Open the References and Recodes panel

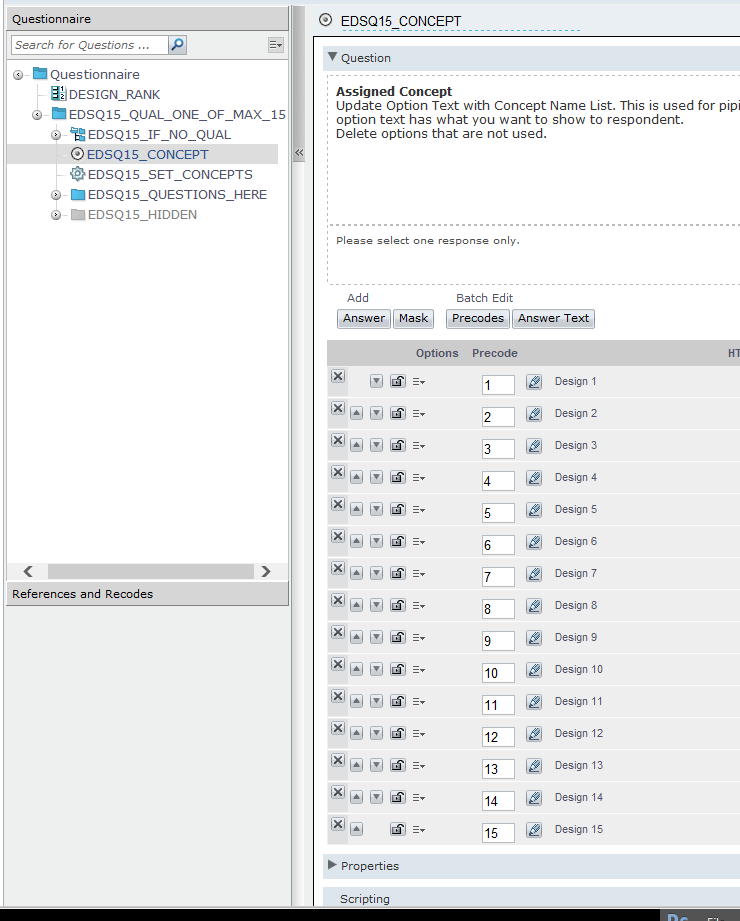147,594
